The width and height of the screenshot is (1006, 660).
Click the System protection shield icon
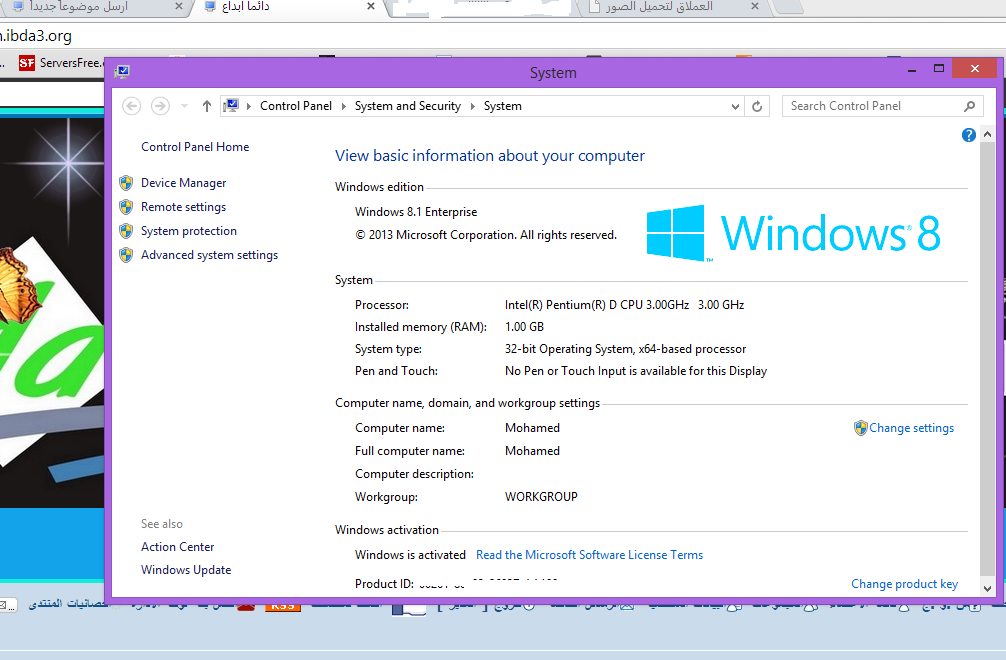tap(126, 231)
